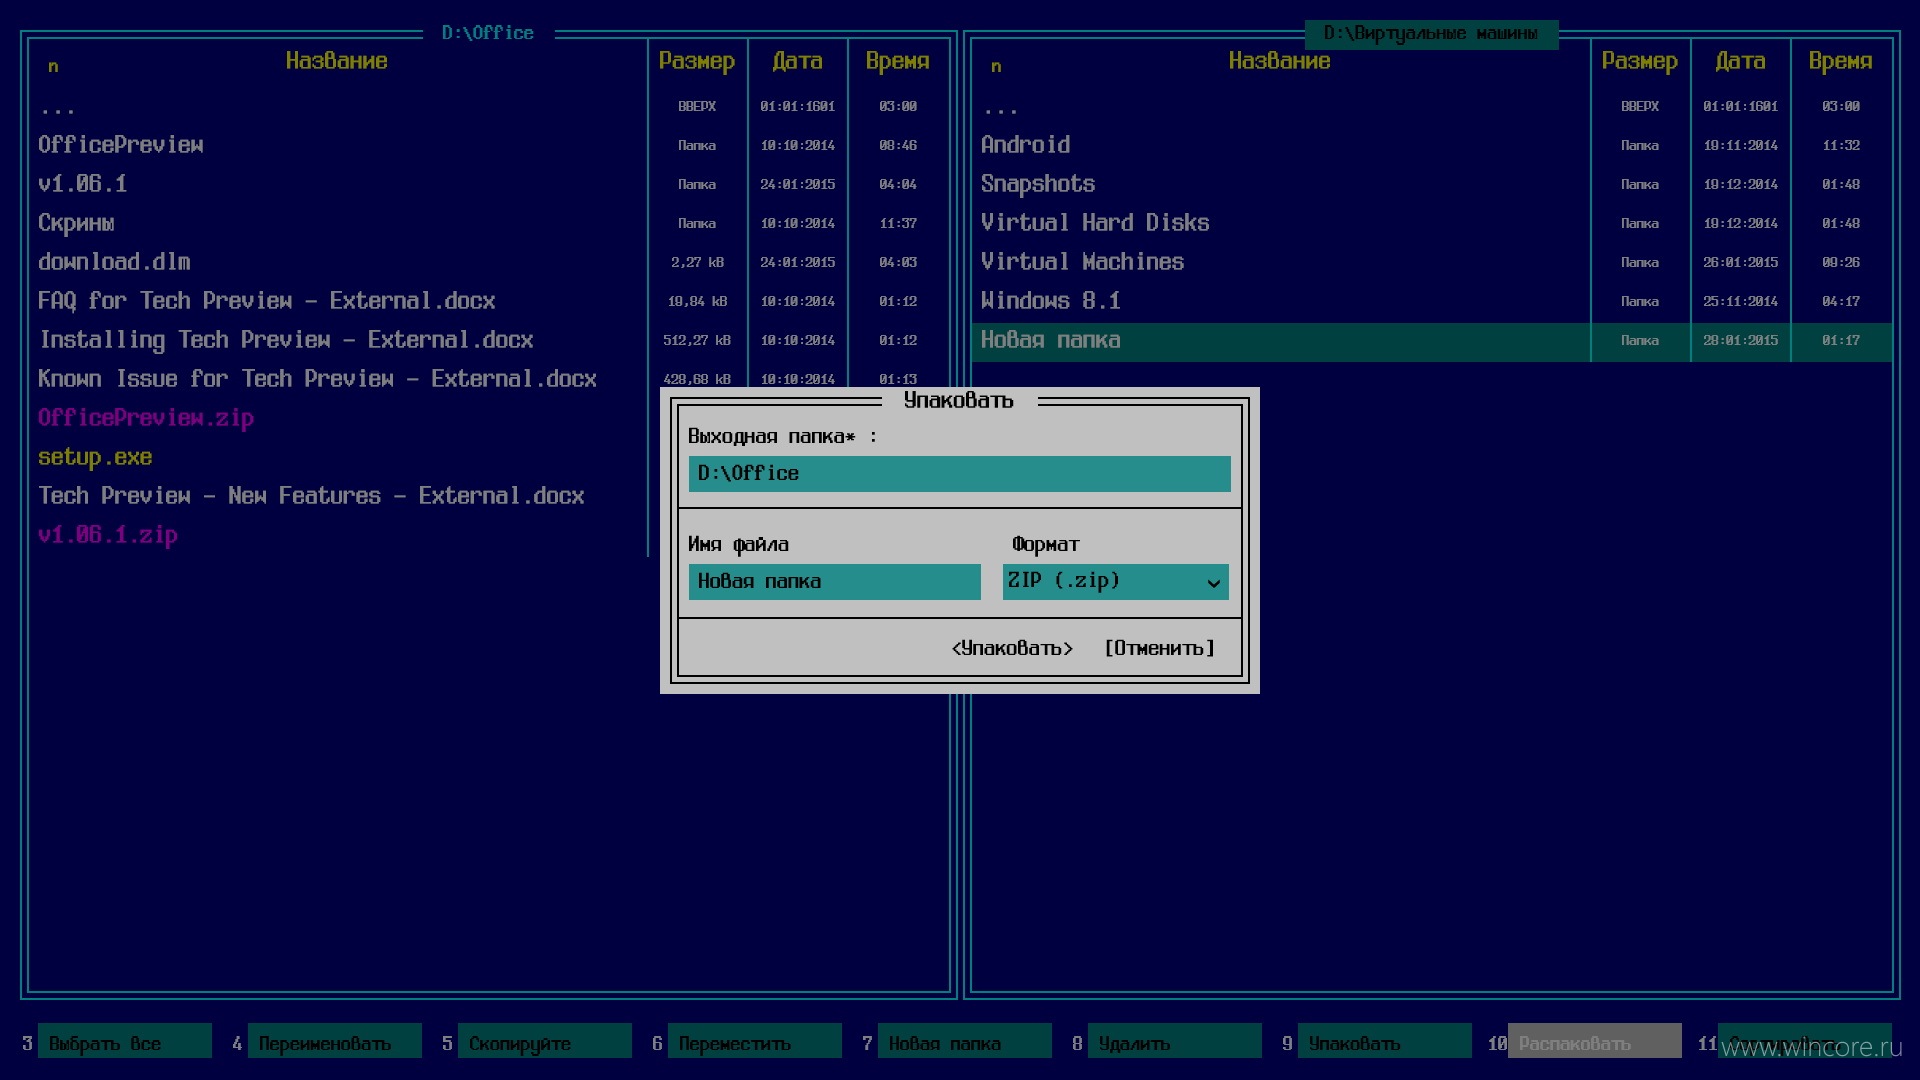The width and height of the screenshot is (1920, 1080).
Task: Select the v1.06.1 folder row
Action: pos(82,184)
